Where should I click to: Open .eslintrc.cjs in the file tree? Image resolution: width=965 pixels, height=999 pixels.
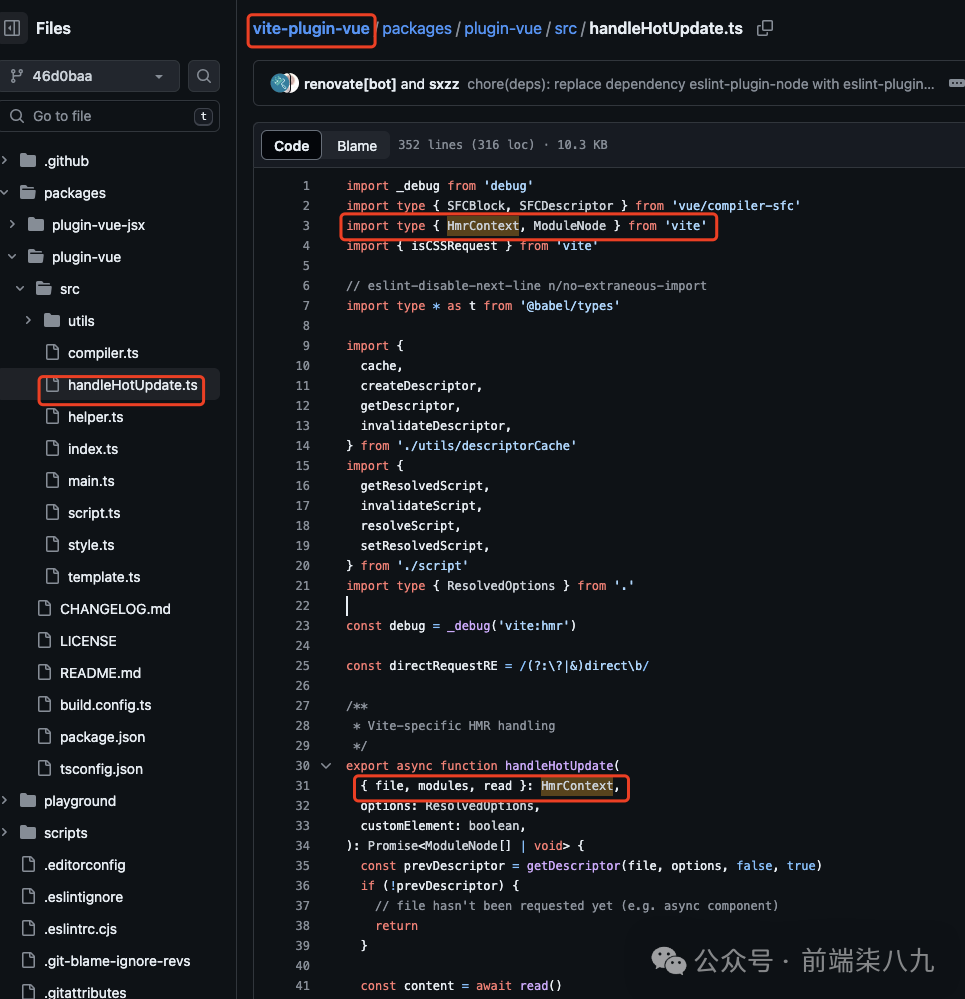pos(80,929)
